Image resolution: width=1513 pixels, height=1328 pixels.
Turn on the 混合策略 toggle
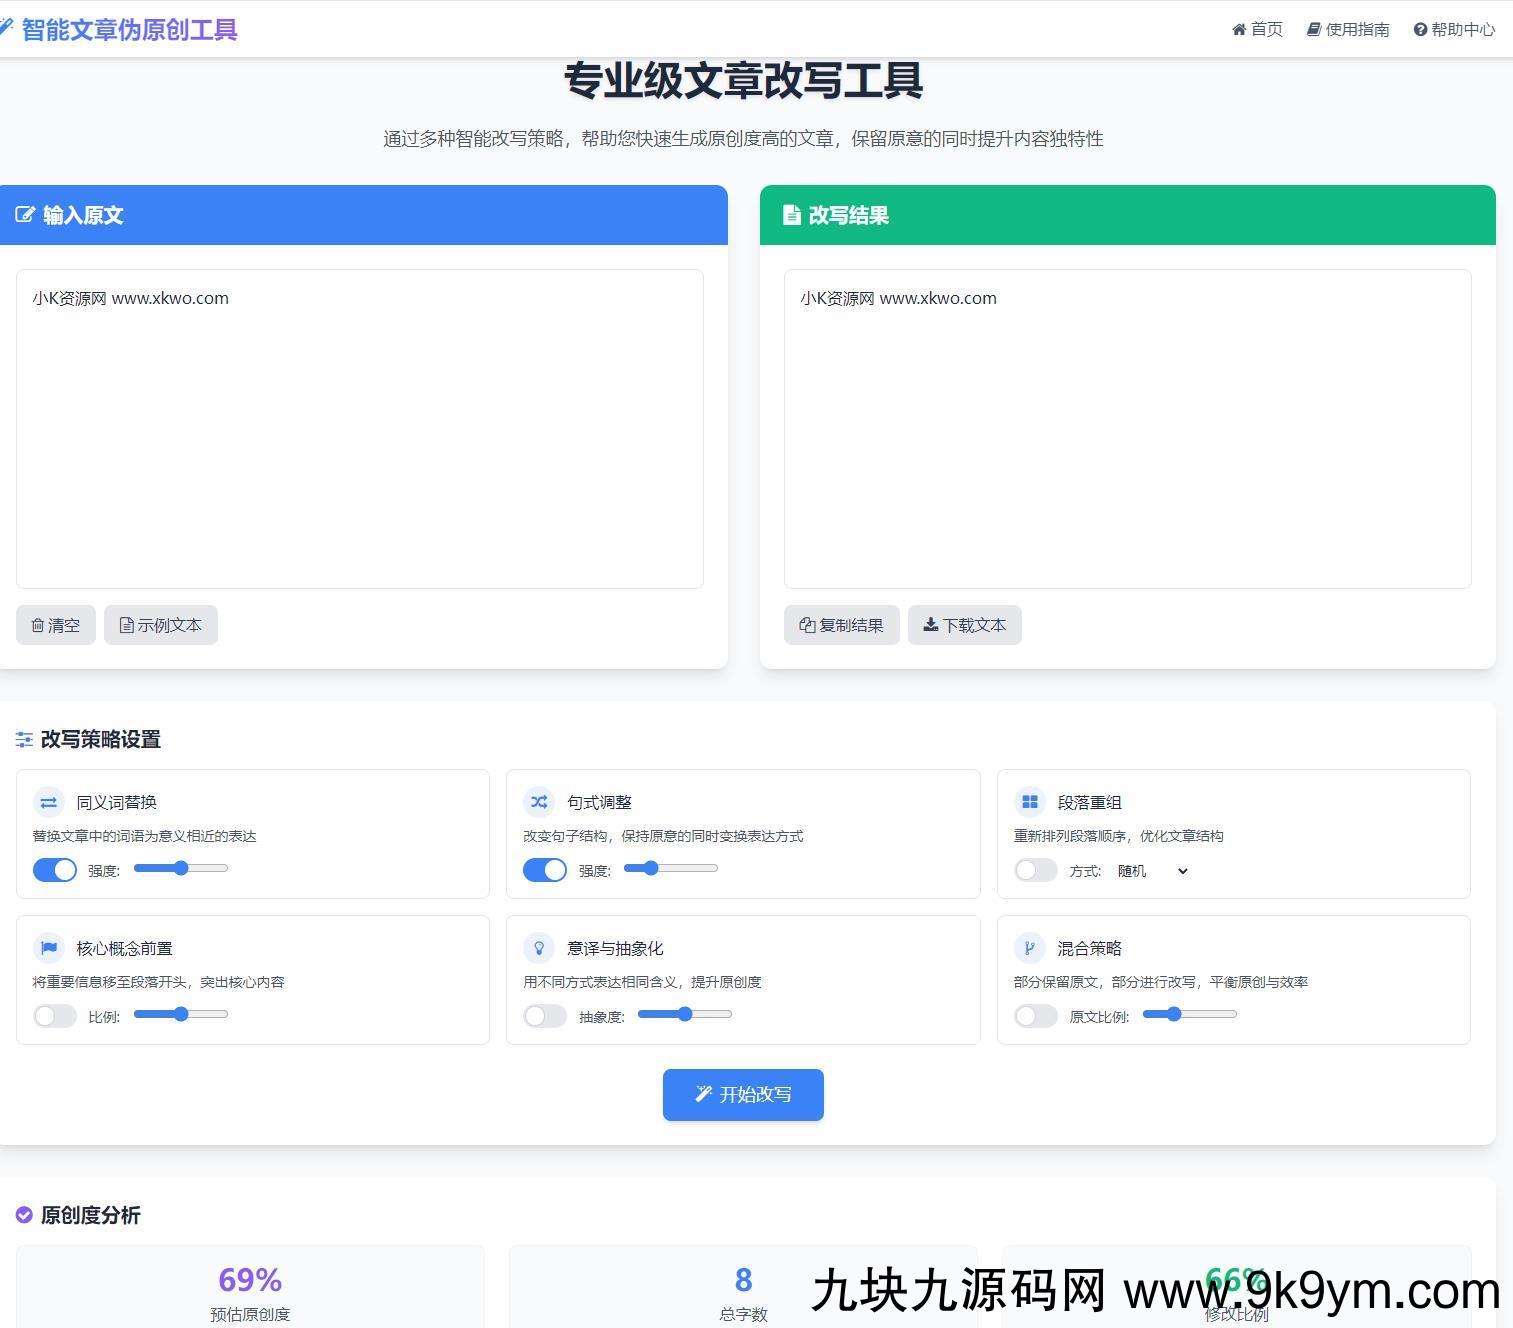pyautogui.click(x=1035, y=1015)
